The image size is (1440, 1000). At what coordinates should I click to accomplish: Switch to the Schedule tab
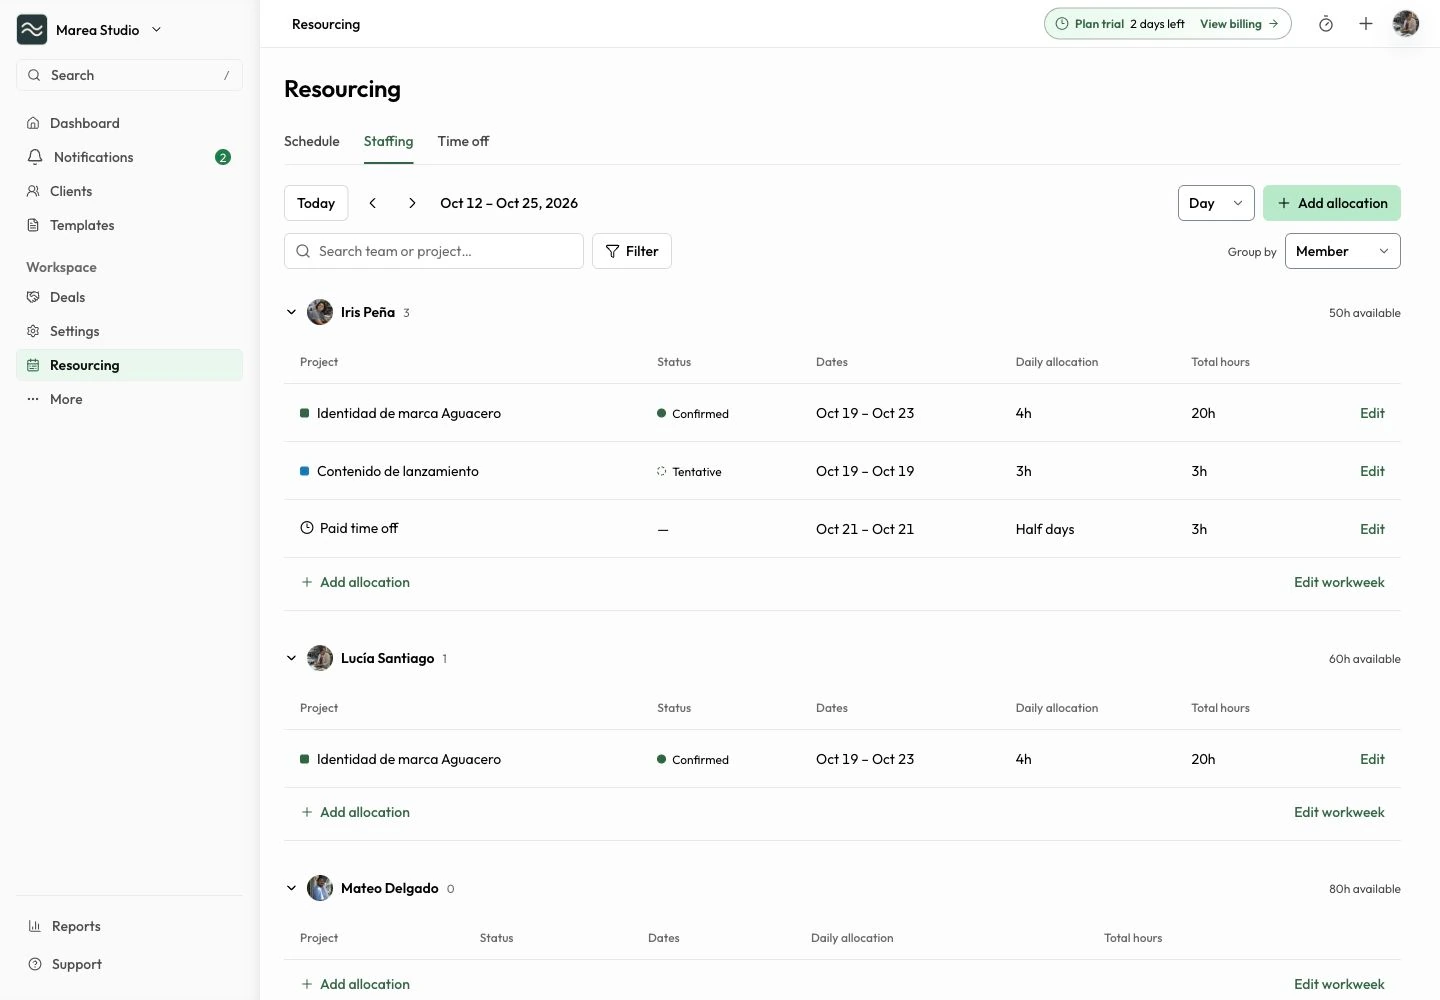point(312,141)
